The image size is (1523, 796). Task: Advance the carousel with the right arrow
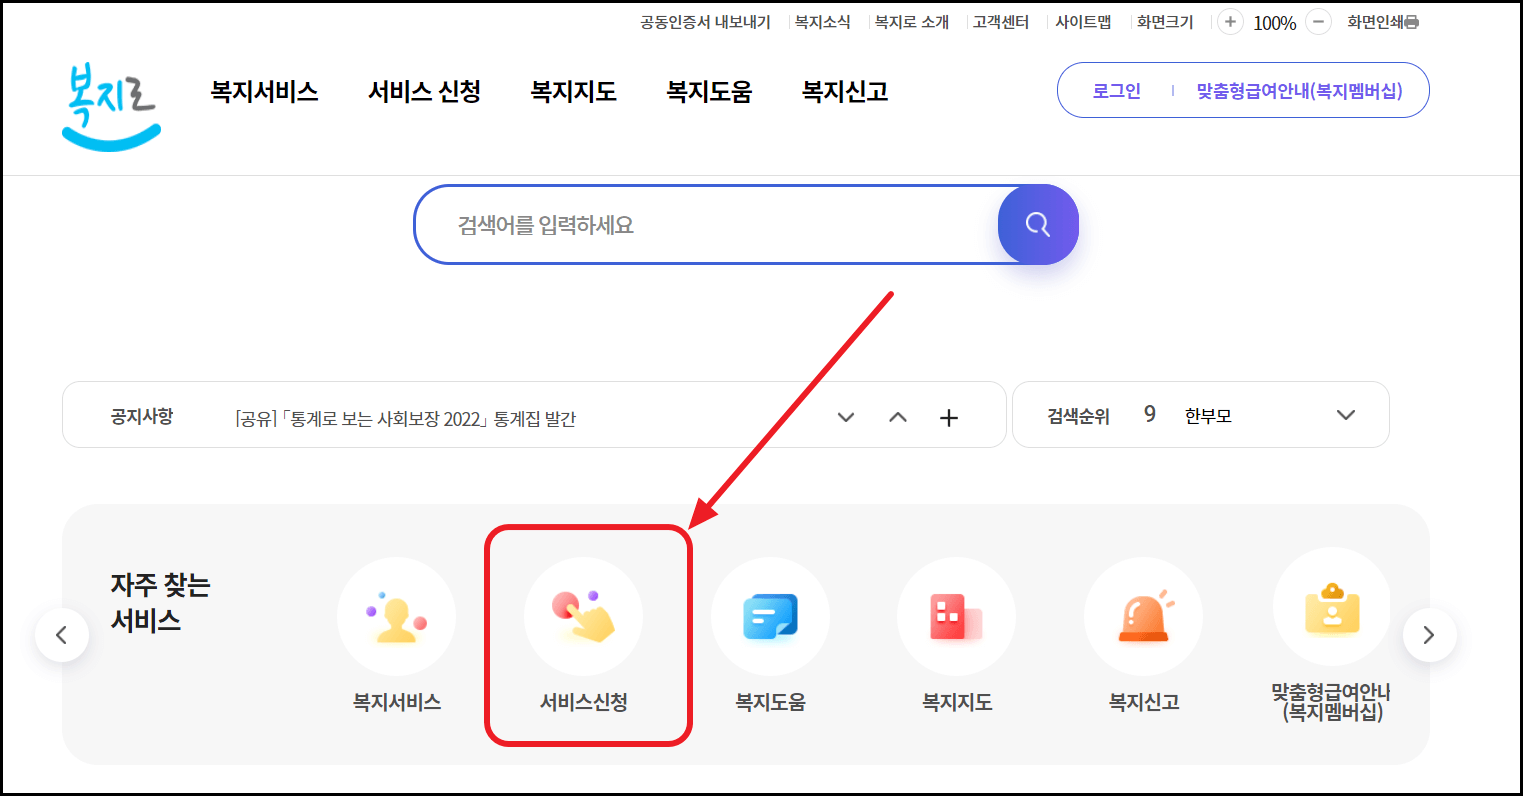click(1429, 634)
